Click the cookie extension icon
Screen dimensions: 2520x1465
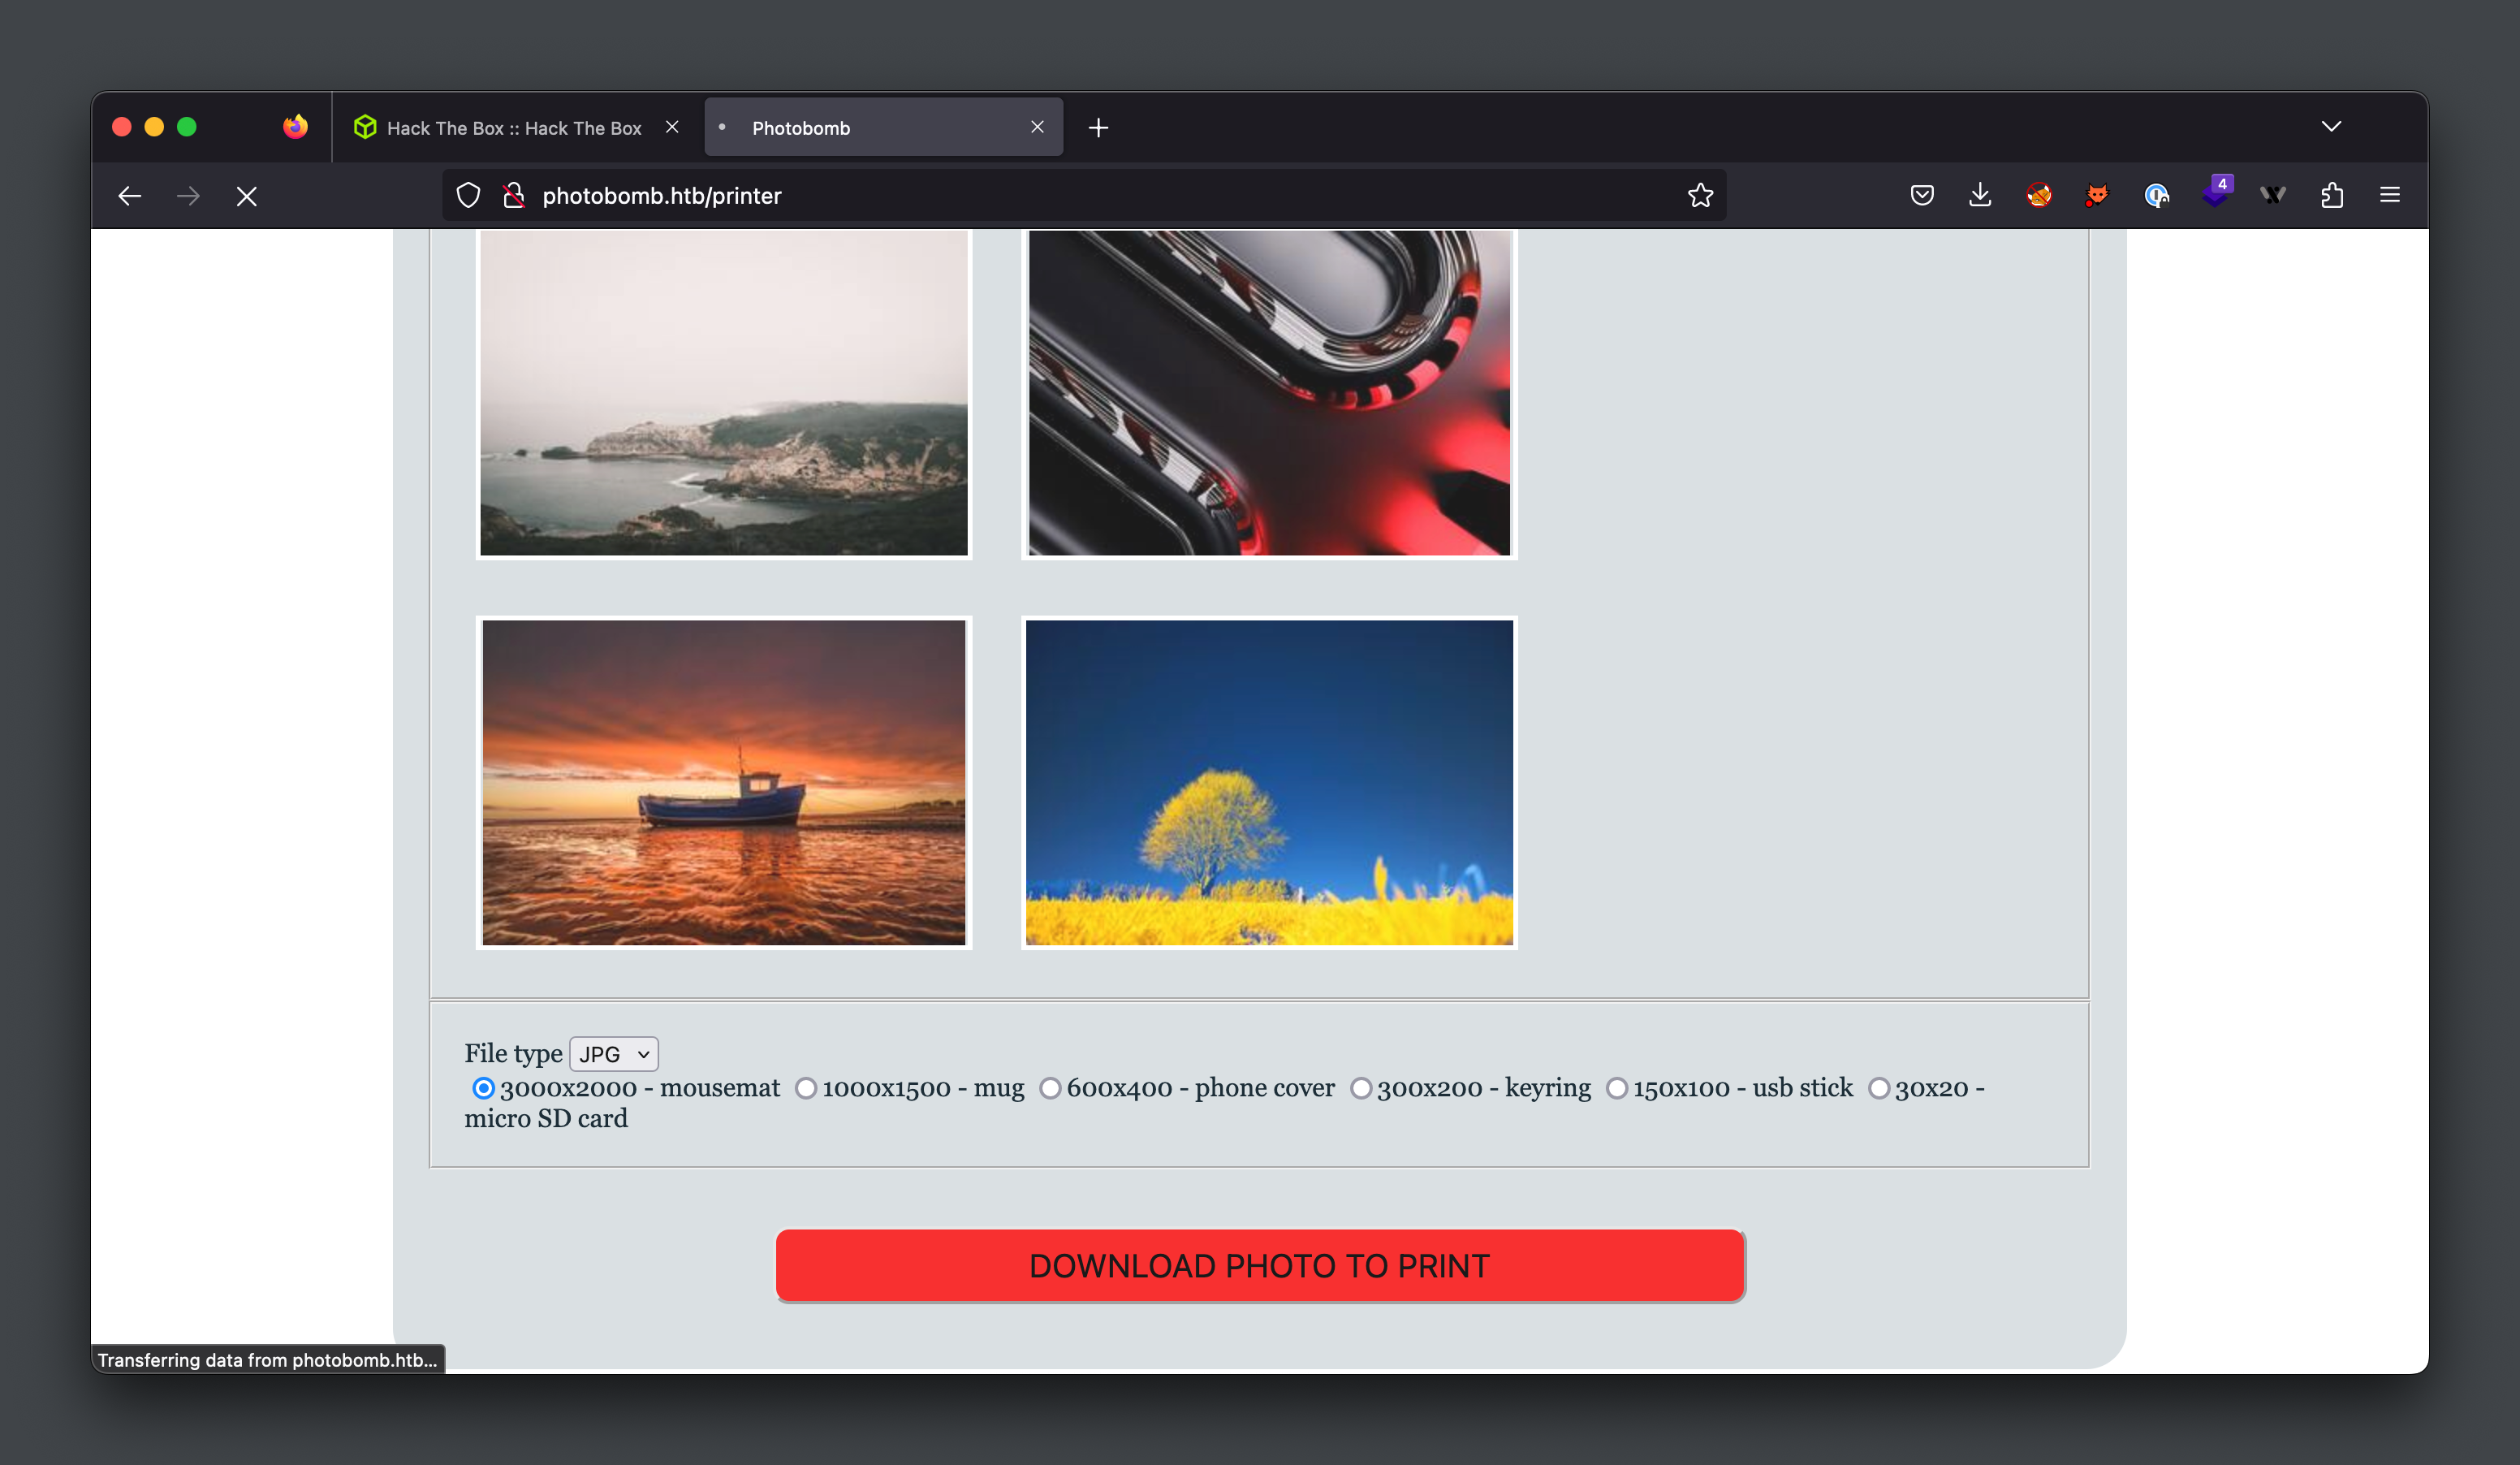tap(2039, 195)
